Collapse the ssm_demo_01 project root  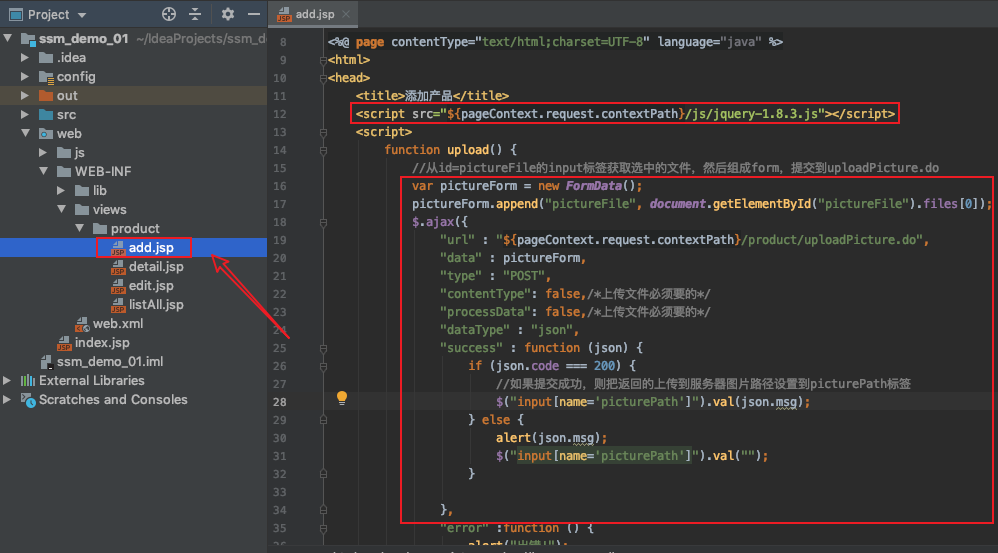(x=8, y=38)
